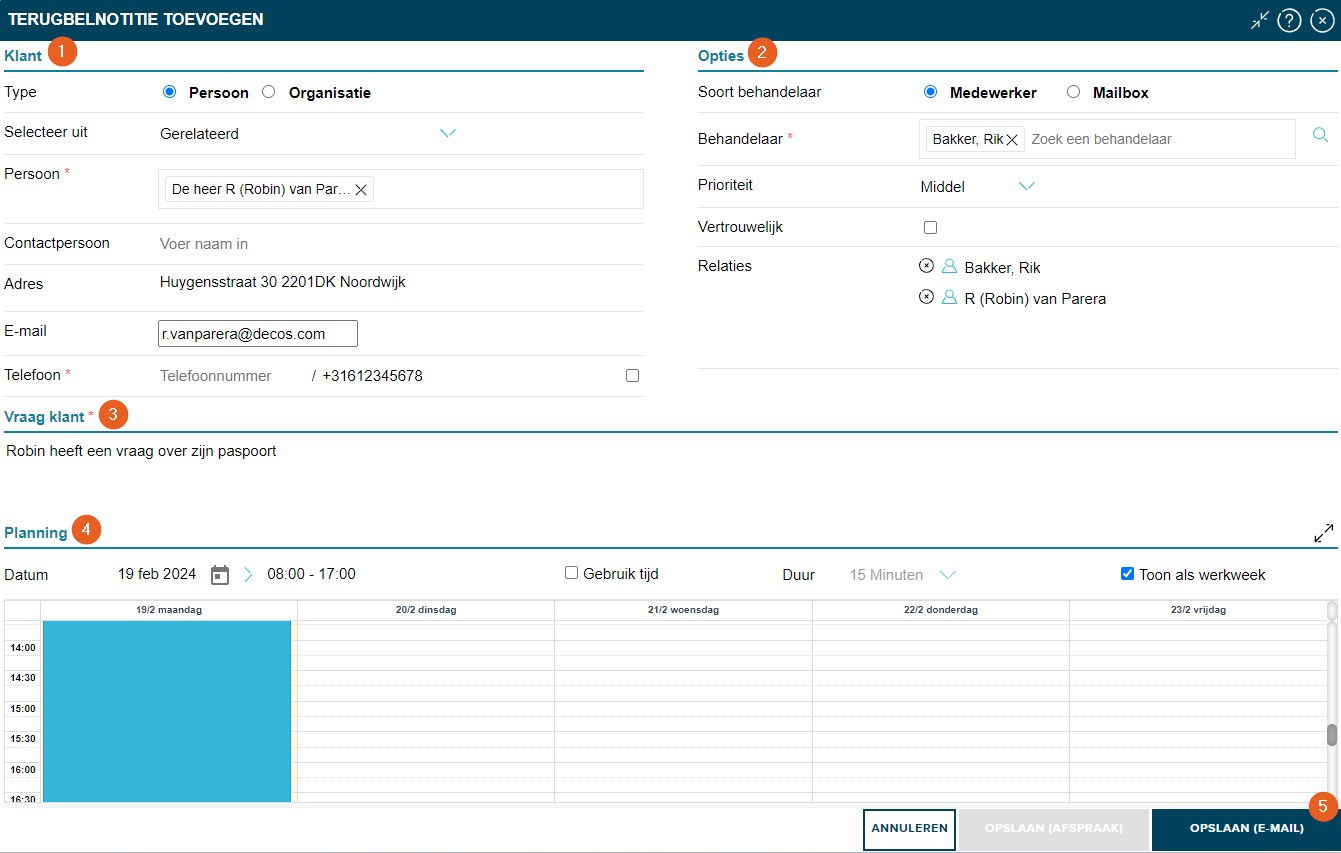
Task: Click address Huygensstraat 30 2201DK Noordwijk
Action: [283, 282]
